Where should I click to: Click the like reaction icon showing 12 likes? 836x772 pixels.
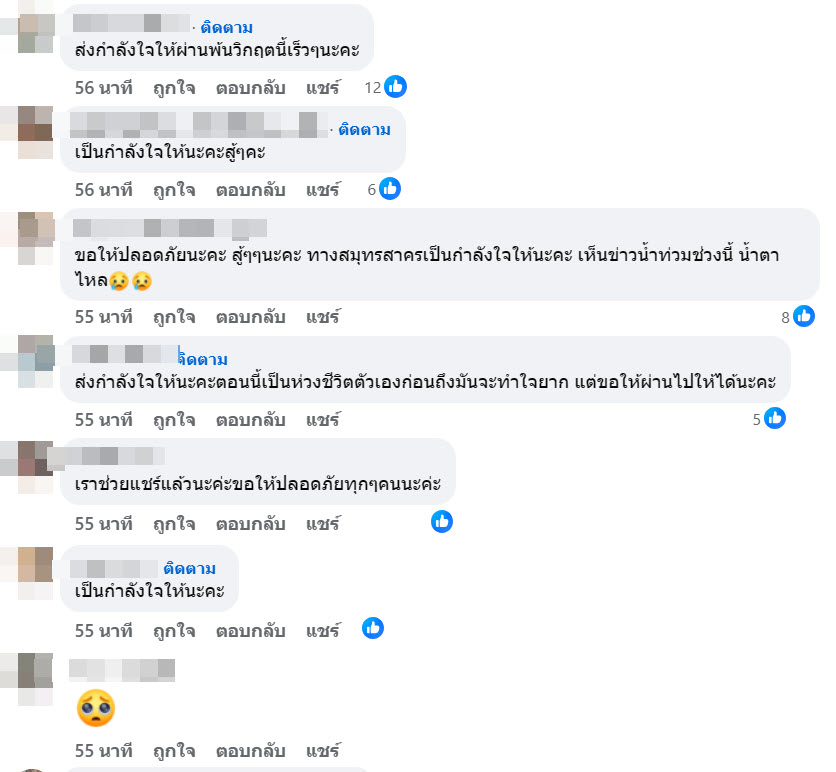click(396, 87)
